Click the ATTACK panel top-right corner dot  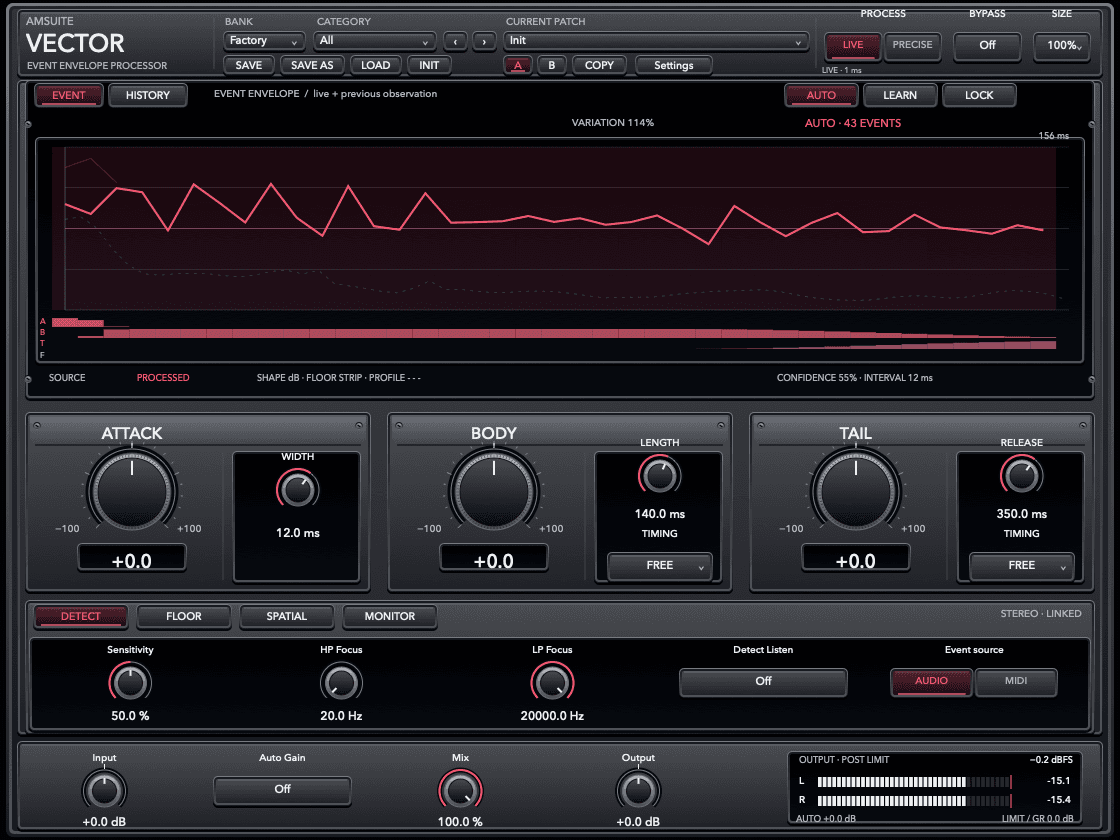click(359, 426)
